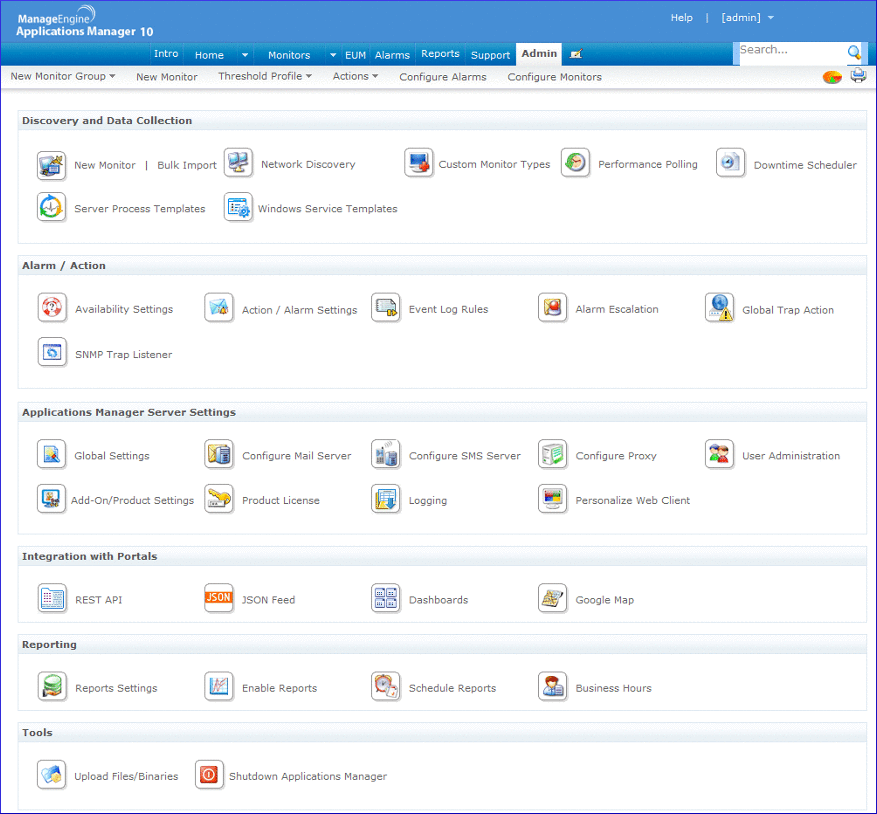
Task: Open the Global Trap Action icon
Action: click(x=719, y=308)
